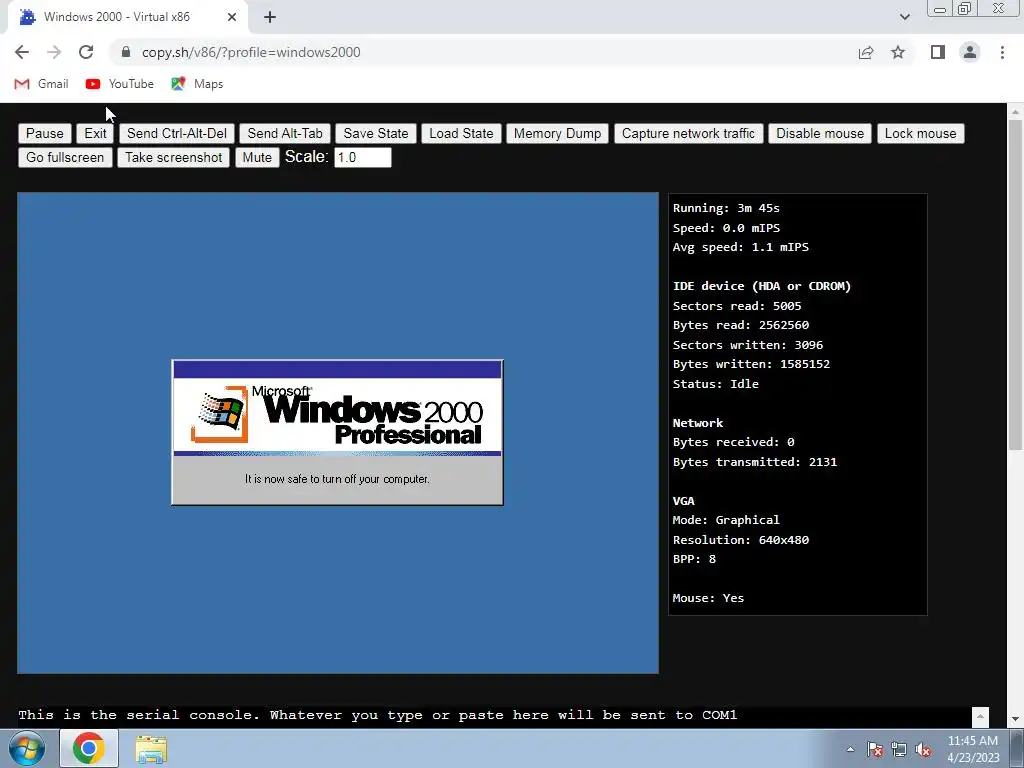
Task: Click Send Alt-Tab
Action: pyautogui.click(x=285, y=133)
